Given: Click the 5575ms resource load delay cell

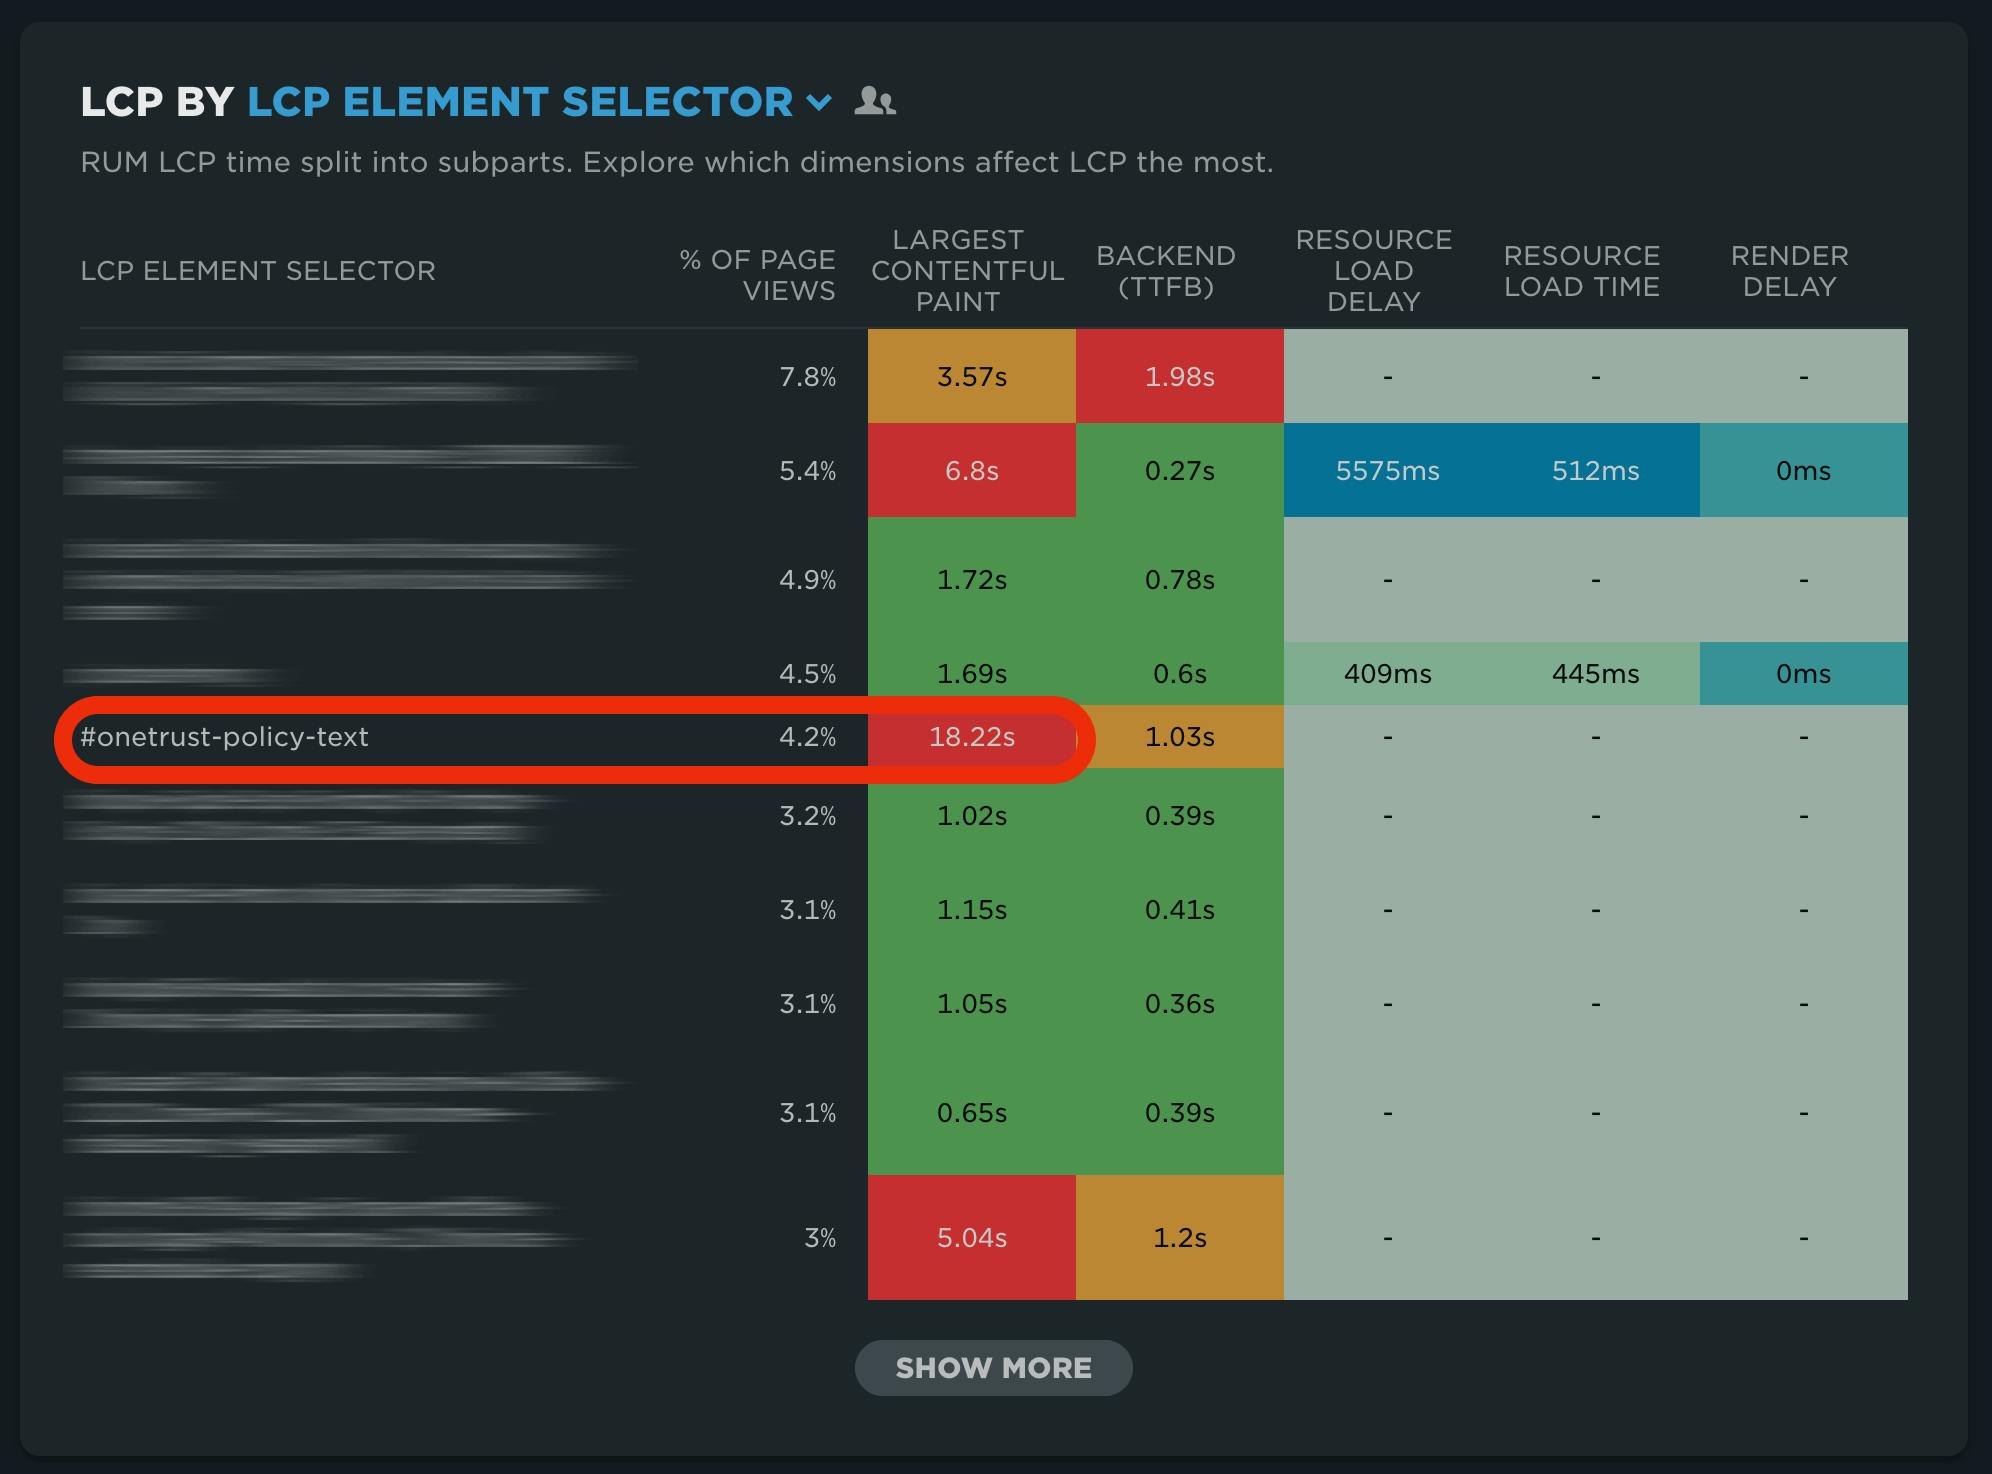Looking at the screenshot, I should point(1387,470).
